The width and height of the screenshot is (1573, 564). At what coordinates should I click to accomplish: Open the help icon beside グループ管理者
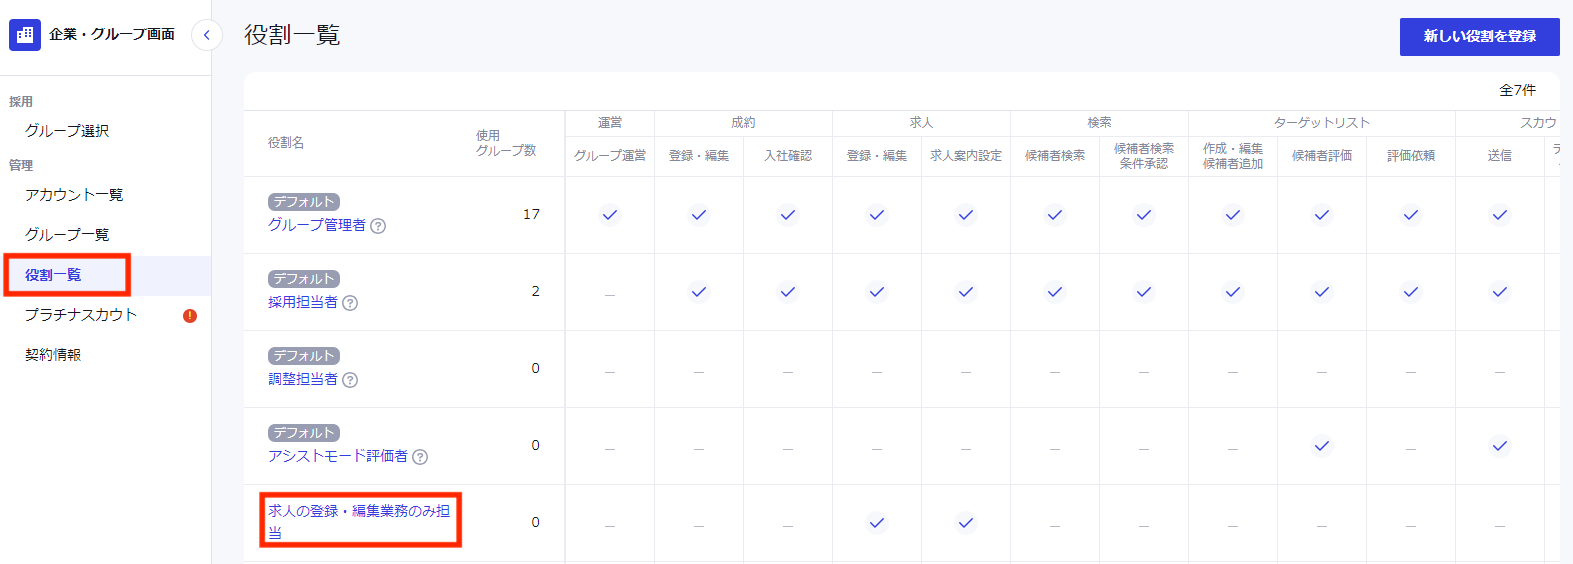(378, 226)
